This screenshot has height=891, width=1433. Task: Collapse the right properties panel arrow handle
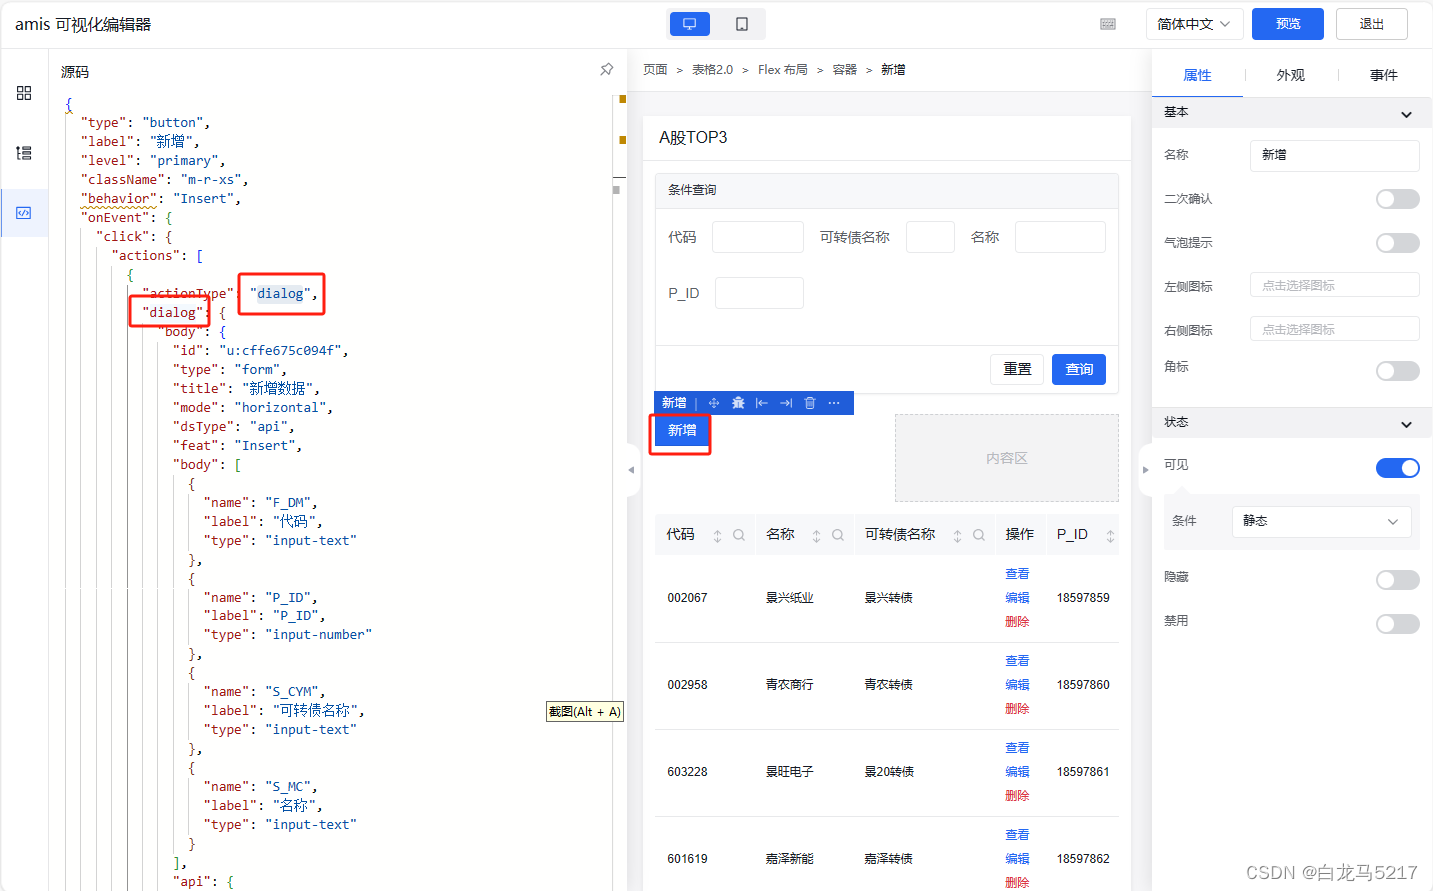(1146, 469)
